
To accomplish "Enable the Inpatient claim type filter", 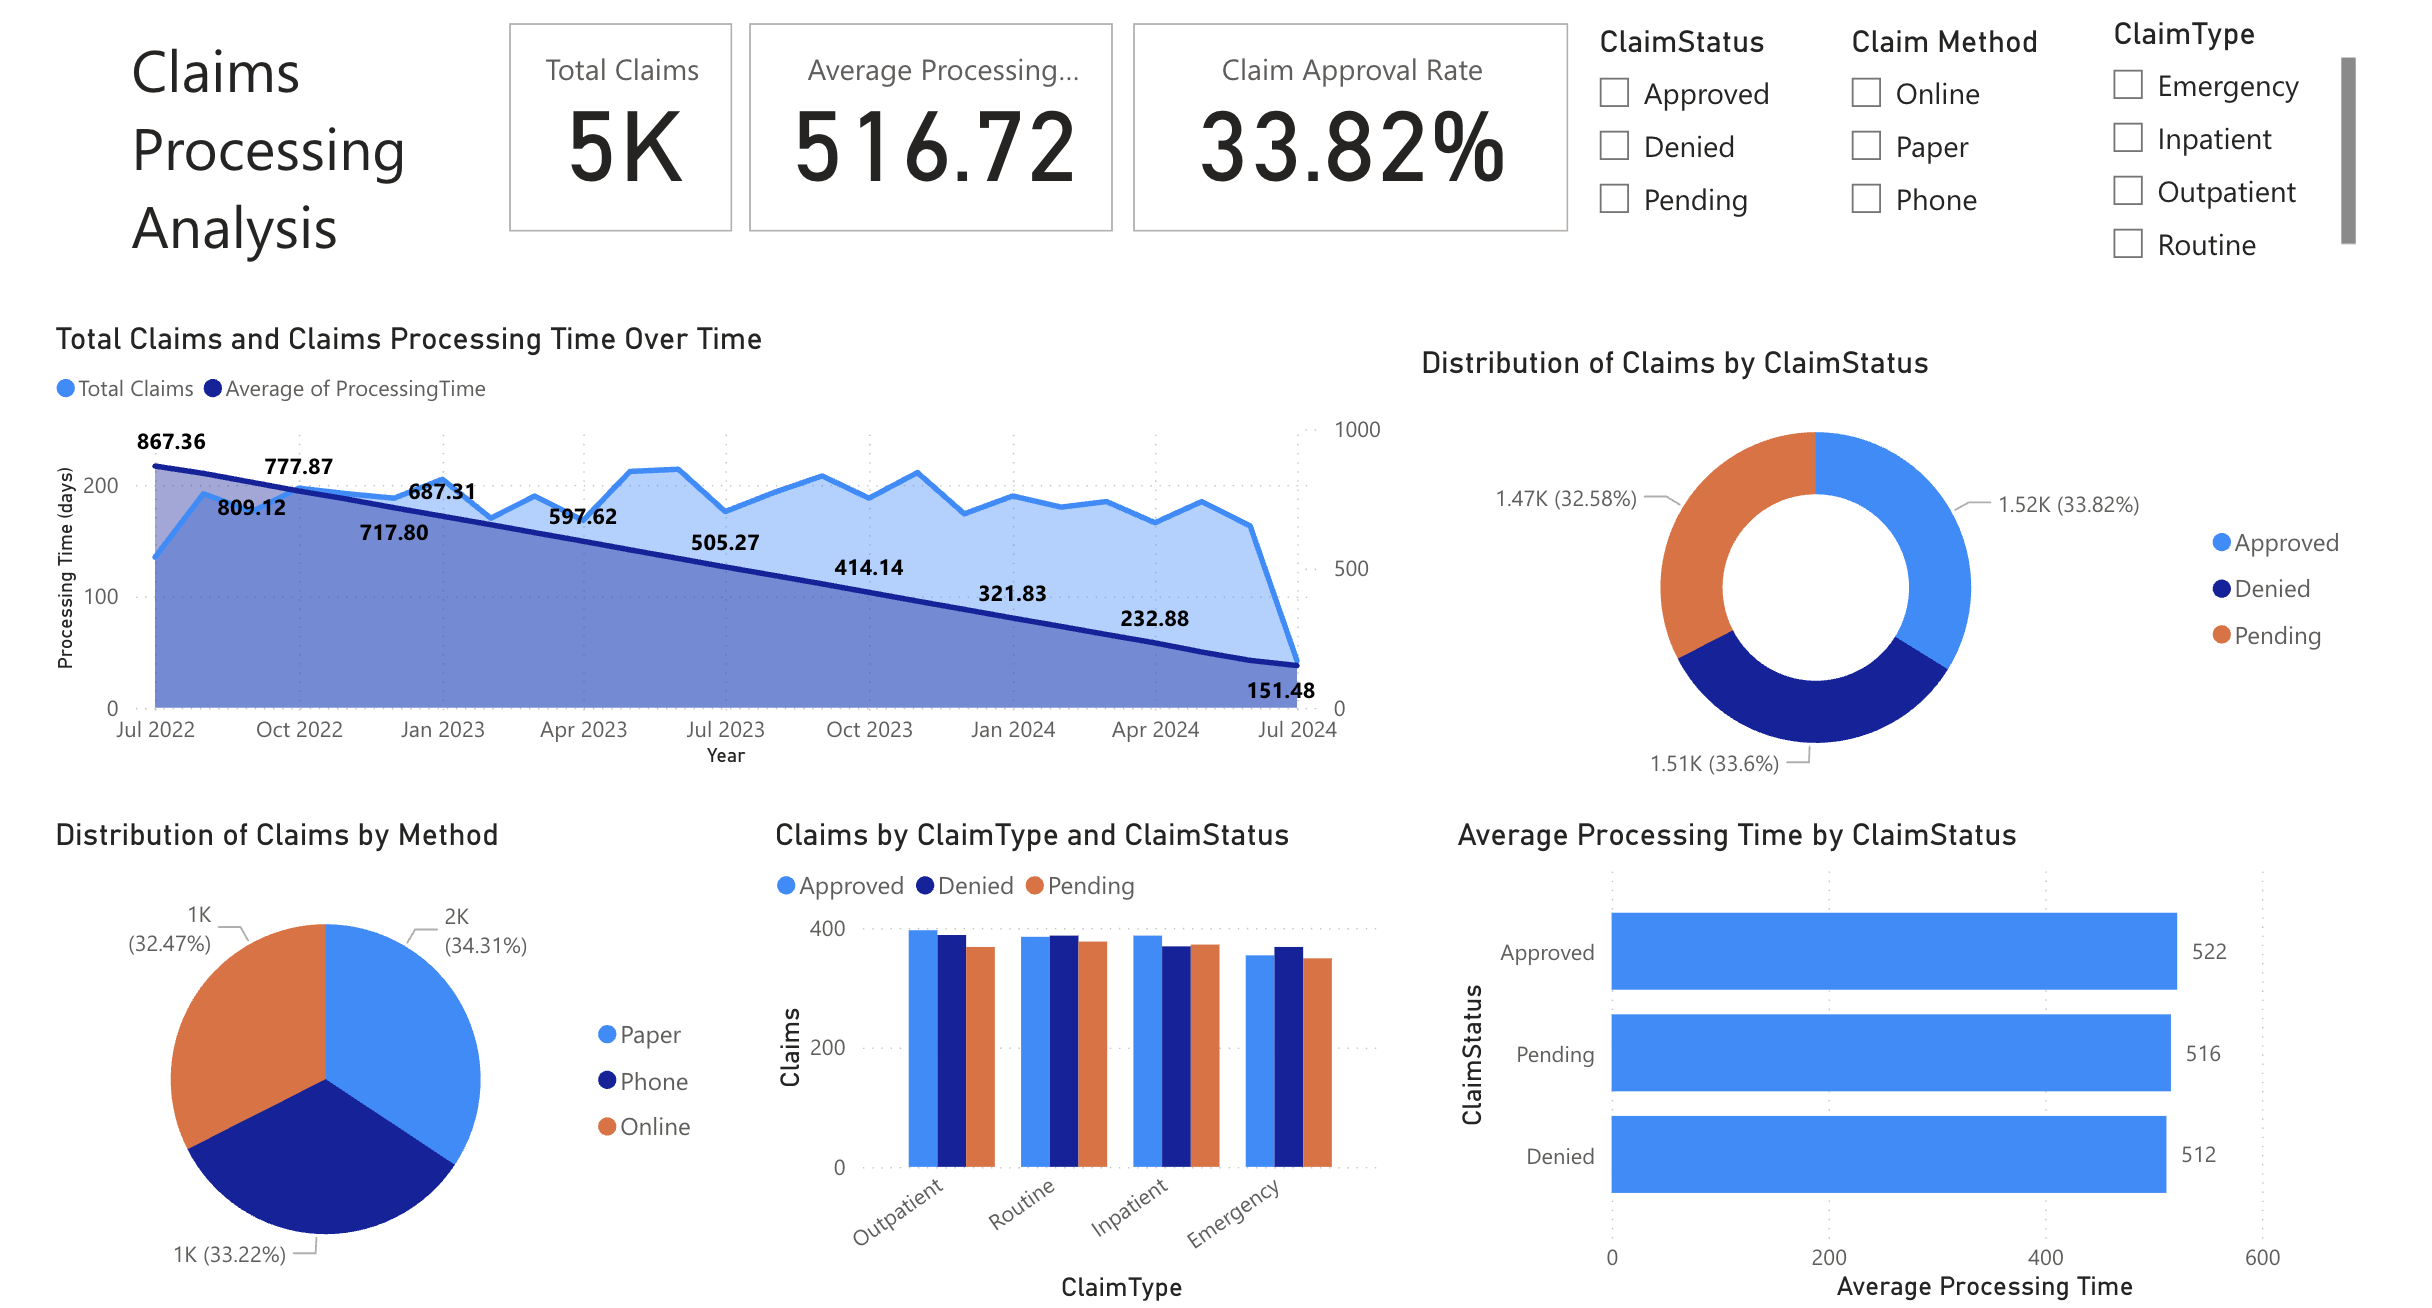I will tap(2126, 139).
